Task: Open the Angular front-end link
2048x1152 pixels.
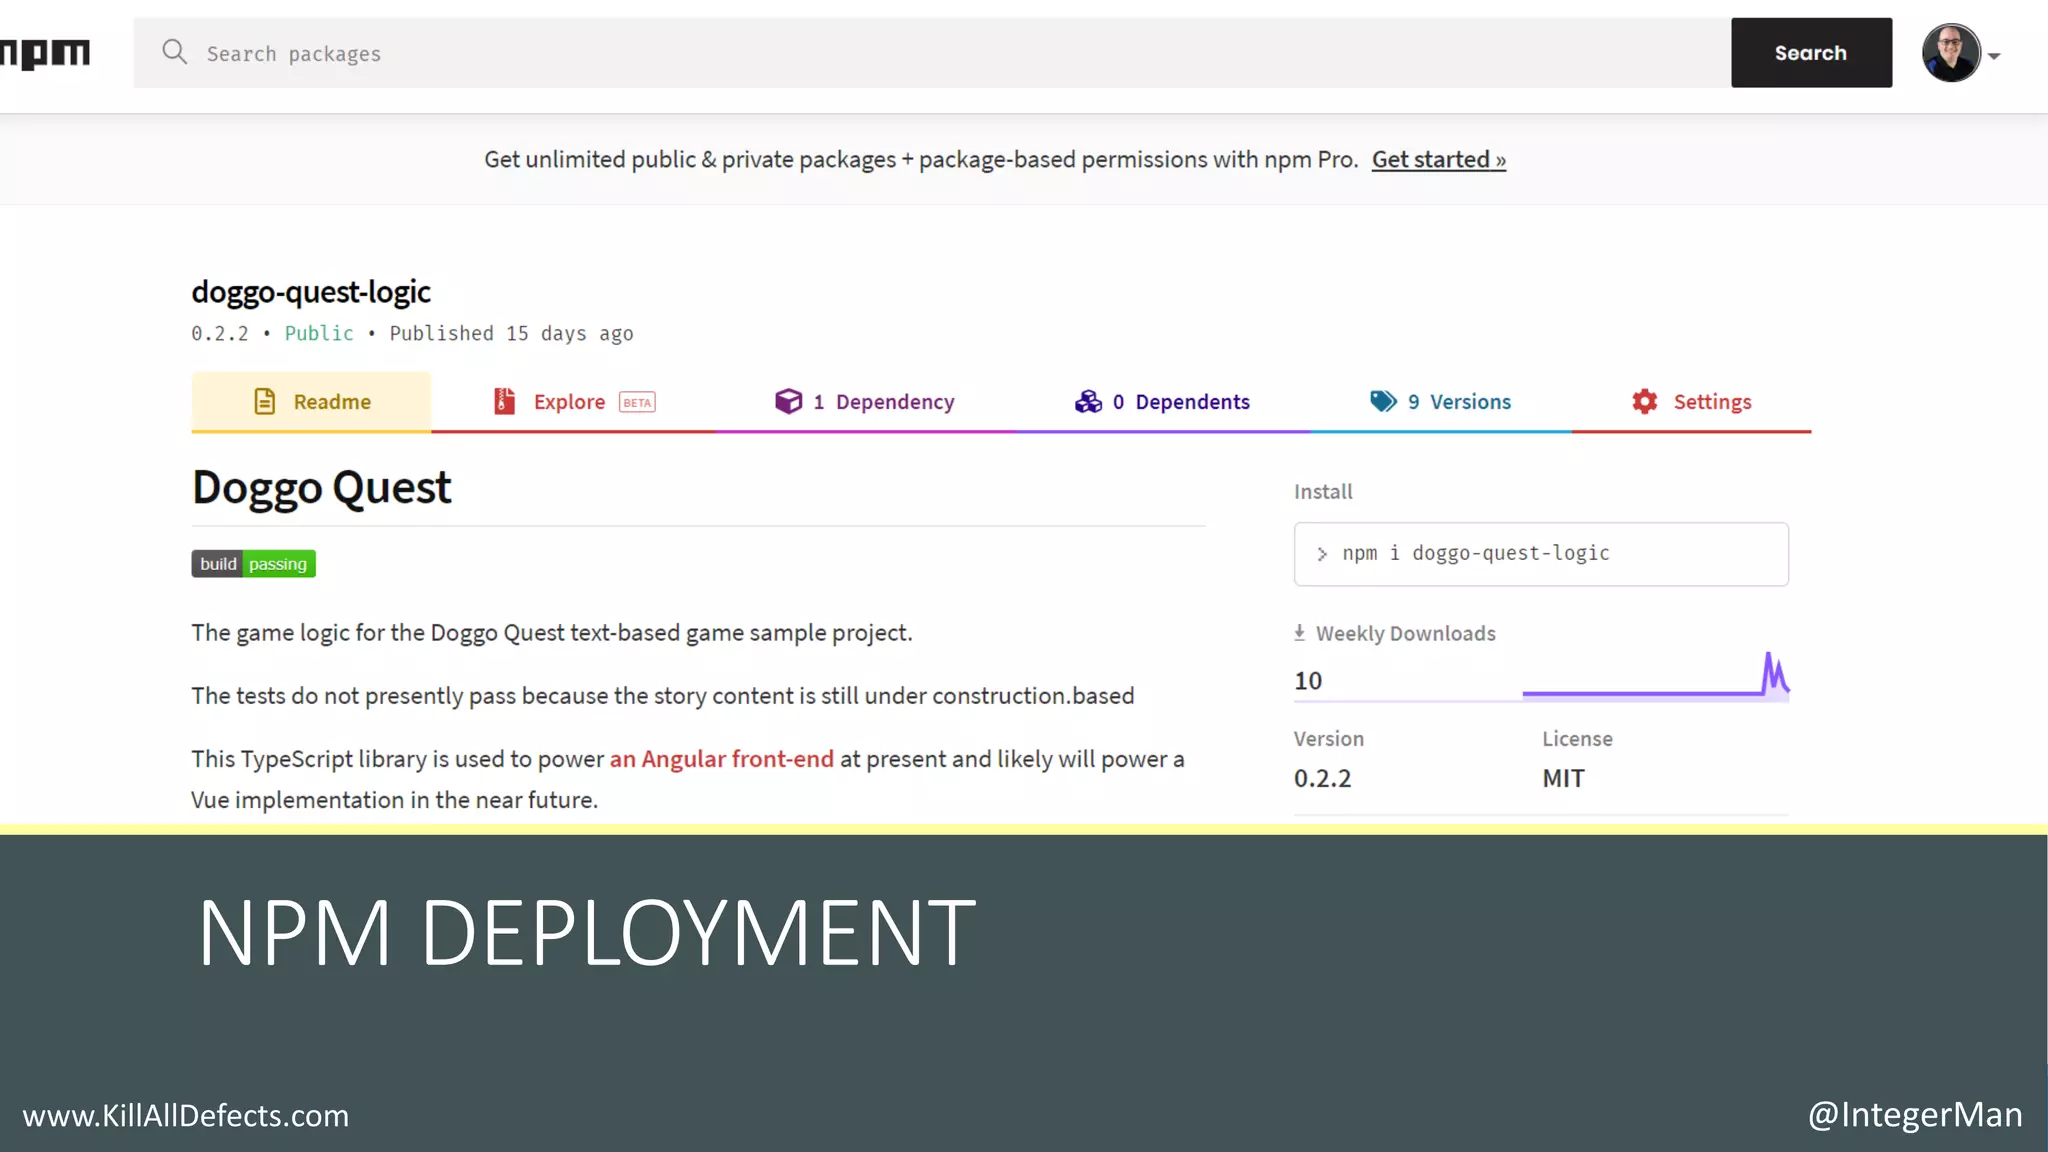Action: [x=721, y=759]
